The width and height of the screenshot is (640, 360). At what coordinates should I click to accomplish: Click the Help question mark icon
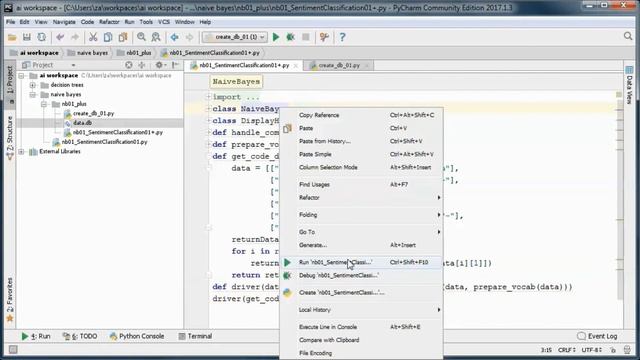click(x=342, y=37)
